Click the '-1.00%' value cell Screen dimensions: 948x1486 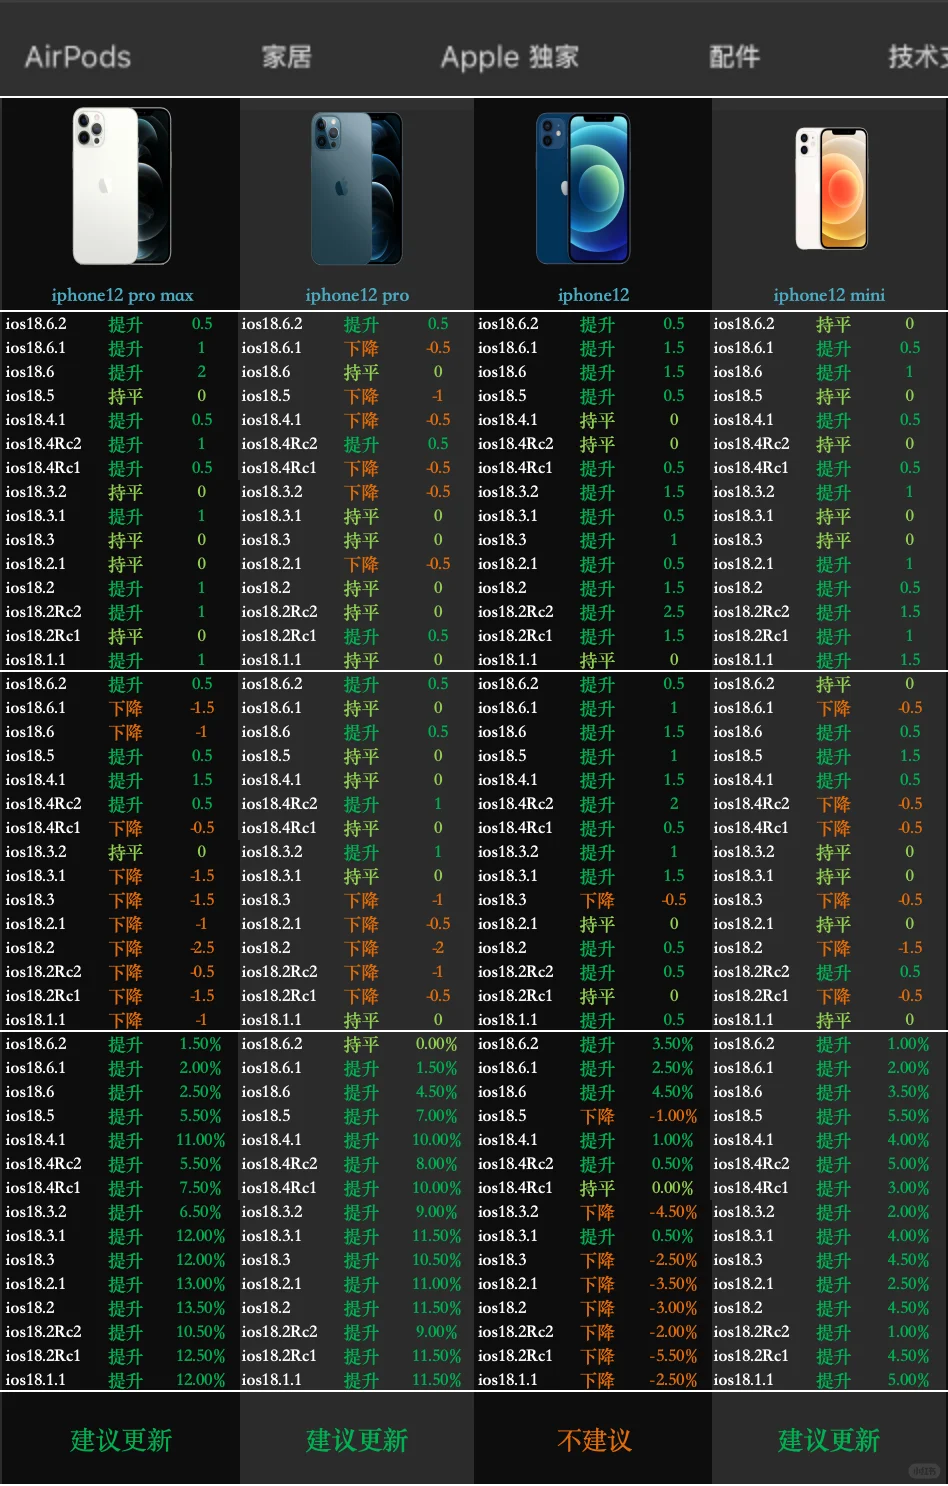pyautogui.click(x=673, y=1116)
